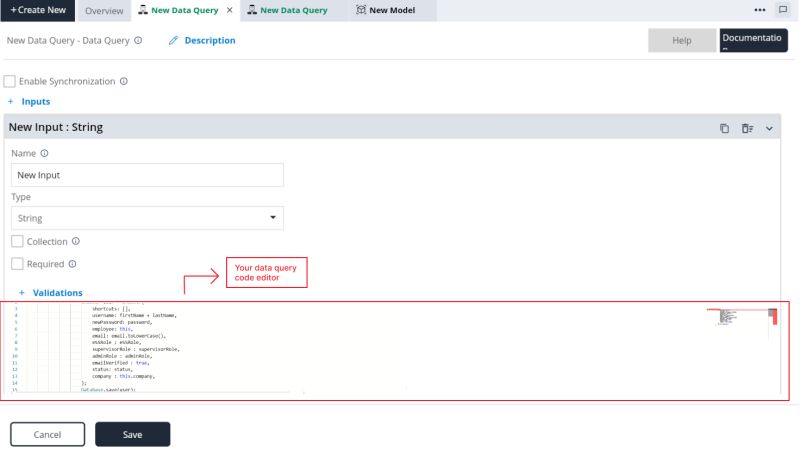
Task: Click info icon beside Data Query title
Action: click(138, 40)
